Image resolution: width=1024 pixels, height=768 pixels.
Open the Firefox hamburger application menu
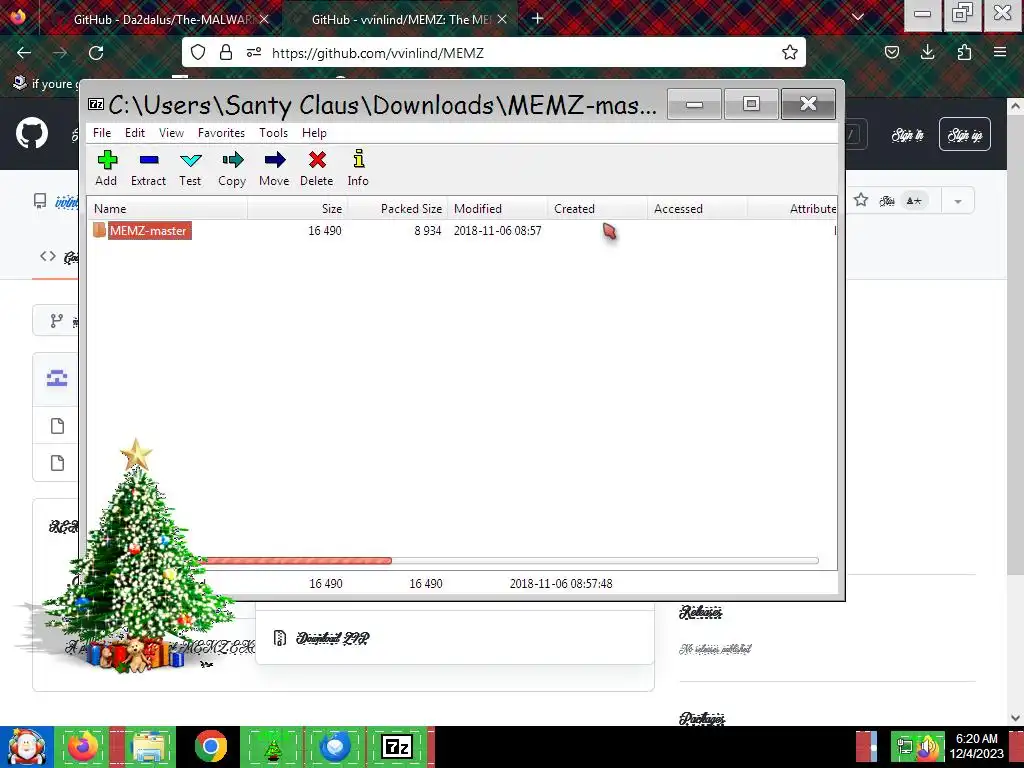[x=1000, y=52]
